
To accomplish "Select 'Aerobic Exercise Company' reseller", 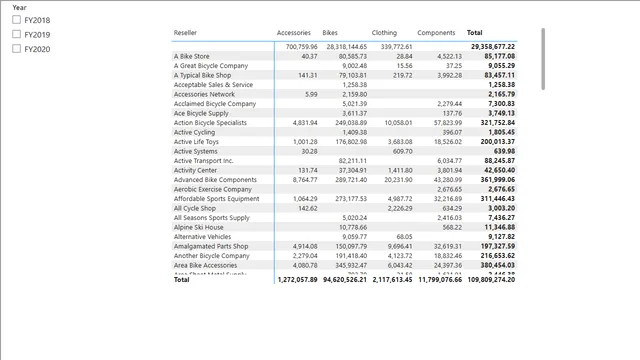I will 213,189.
